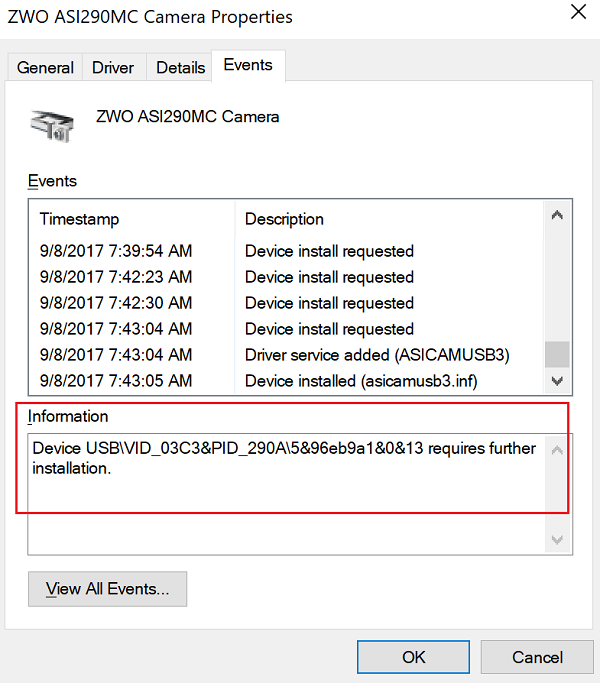600x683 pixels.
Task: Click the Information text about further installation
Action: click(x=284, y=458)
